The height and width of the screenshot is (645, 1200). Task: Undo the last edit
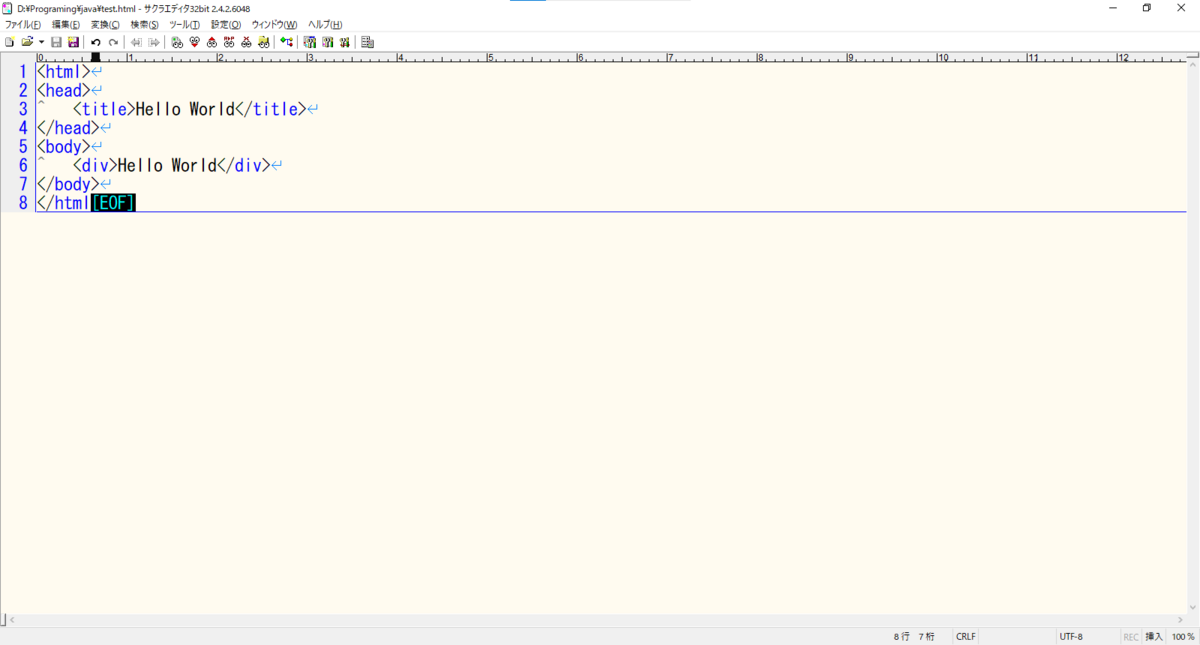coord(96,42)
